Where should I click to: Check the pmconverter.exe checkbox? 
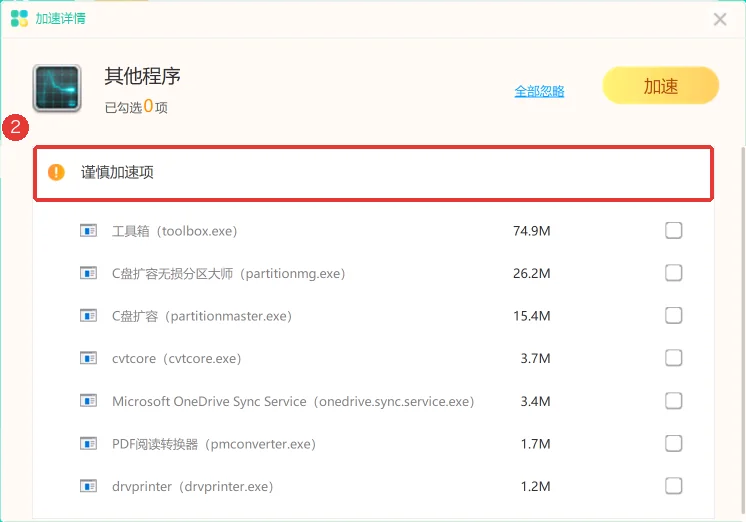pos(673,443)
